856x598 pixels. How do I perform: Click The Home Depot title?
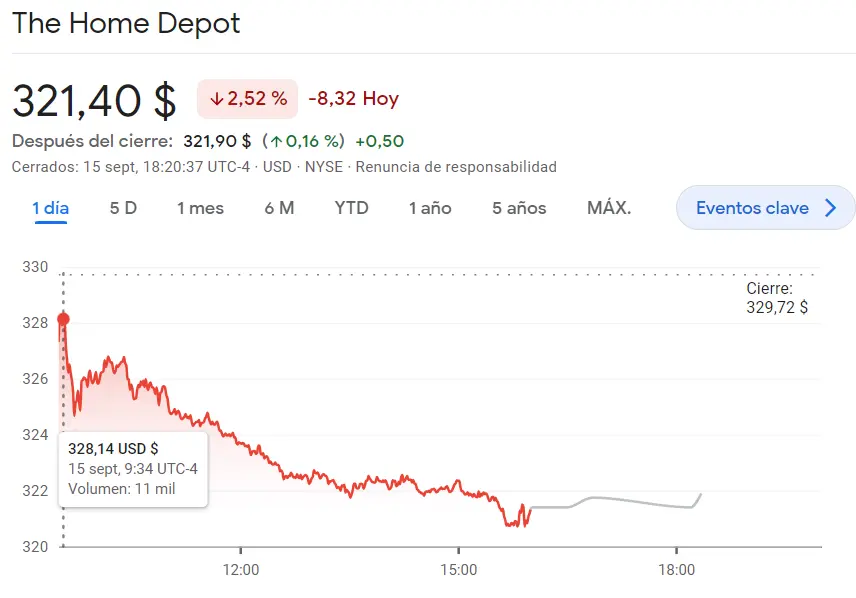tap(126, 24)
